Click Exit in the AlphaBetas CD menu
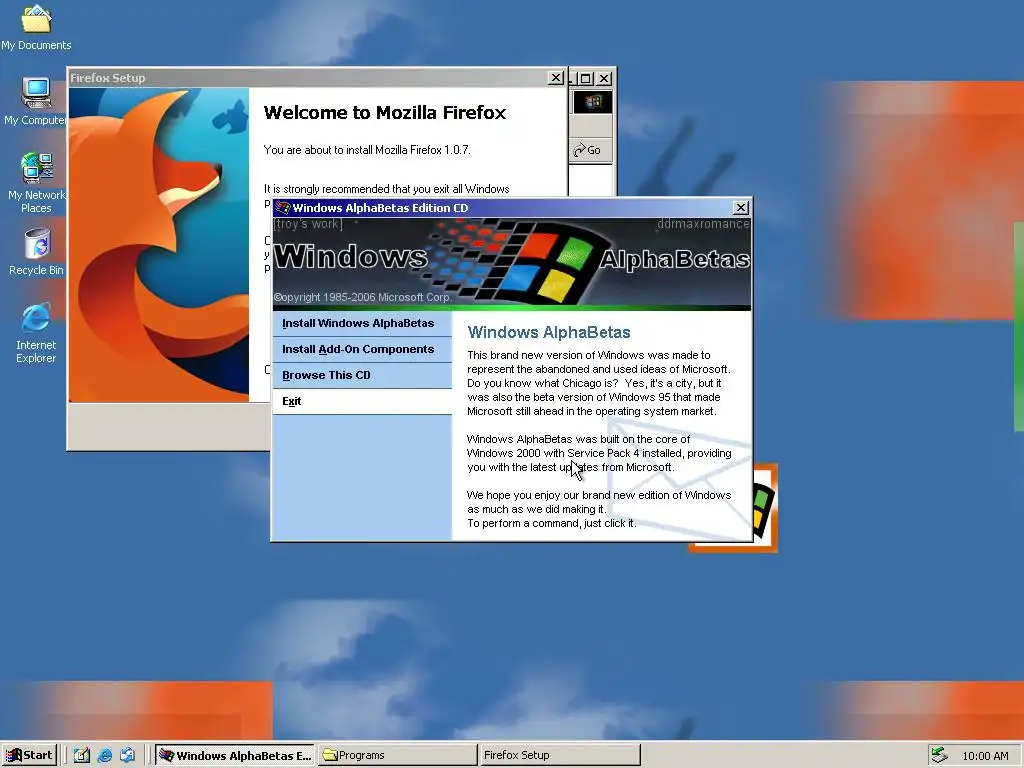1024x768 pixels. pos(362,402)
